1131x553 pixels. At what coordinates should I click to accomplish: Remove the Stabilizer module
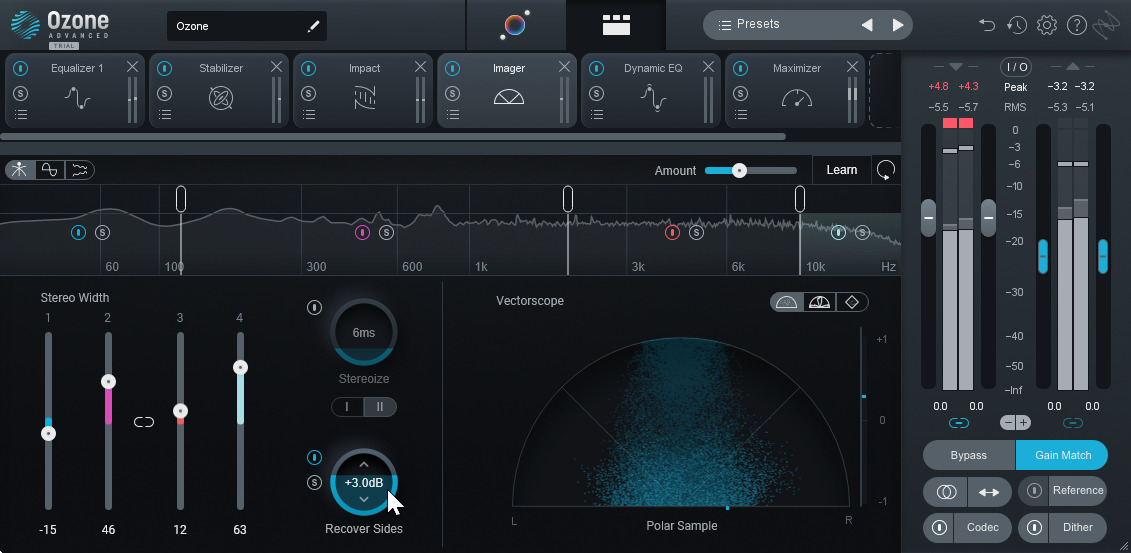276,67
